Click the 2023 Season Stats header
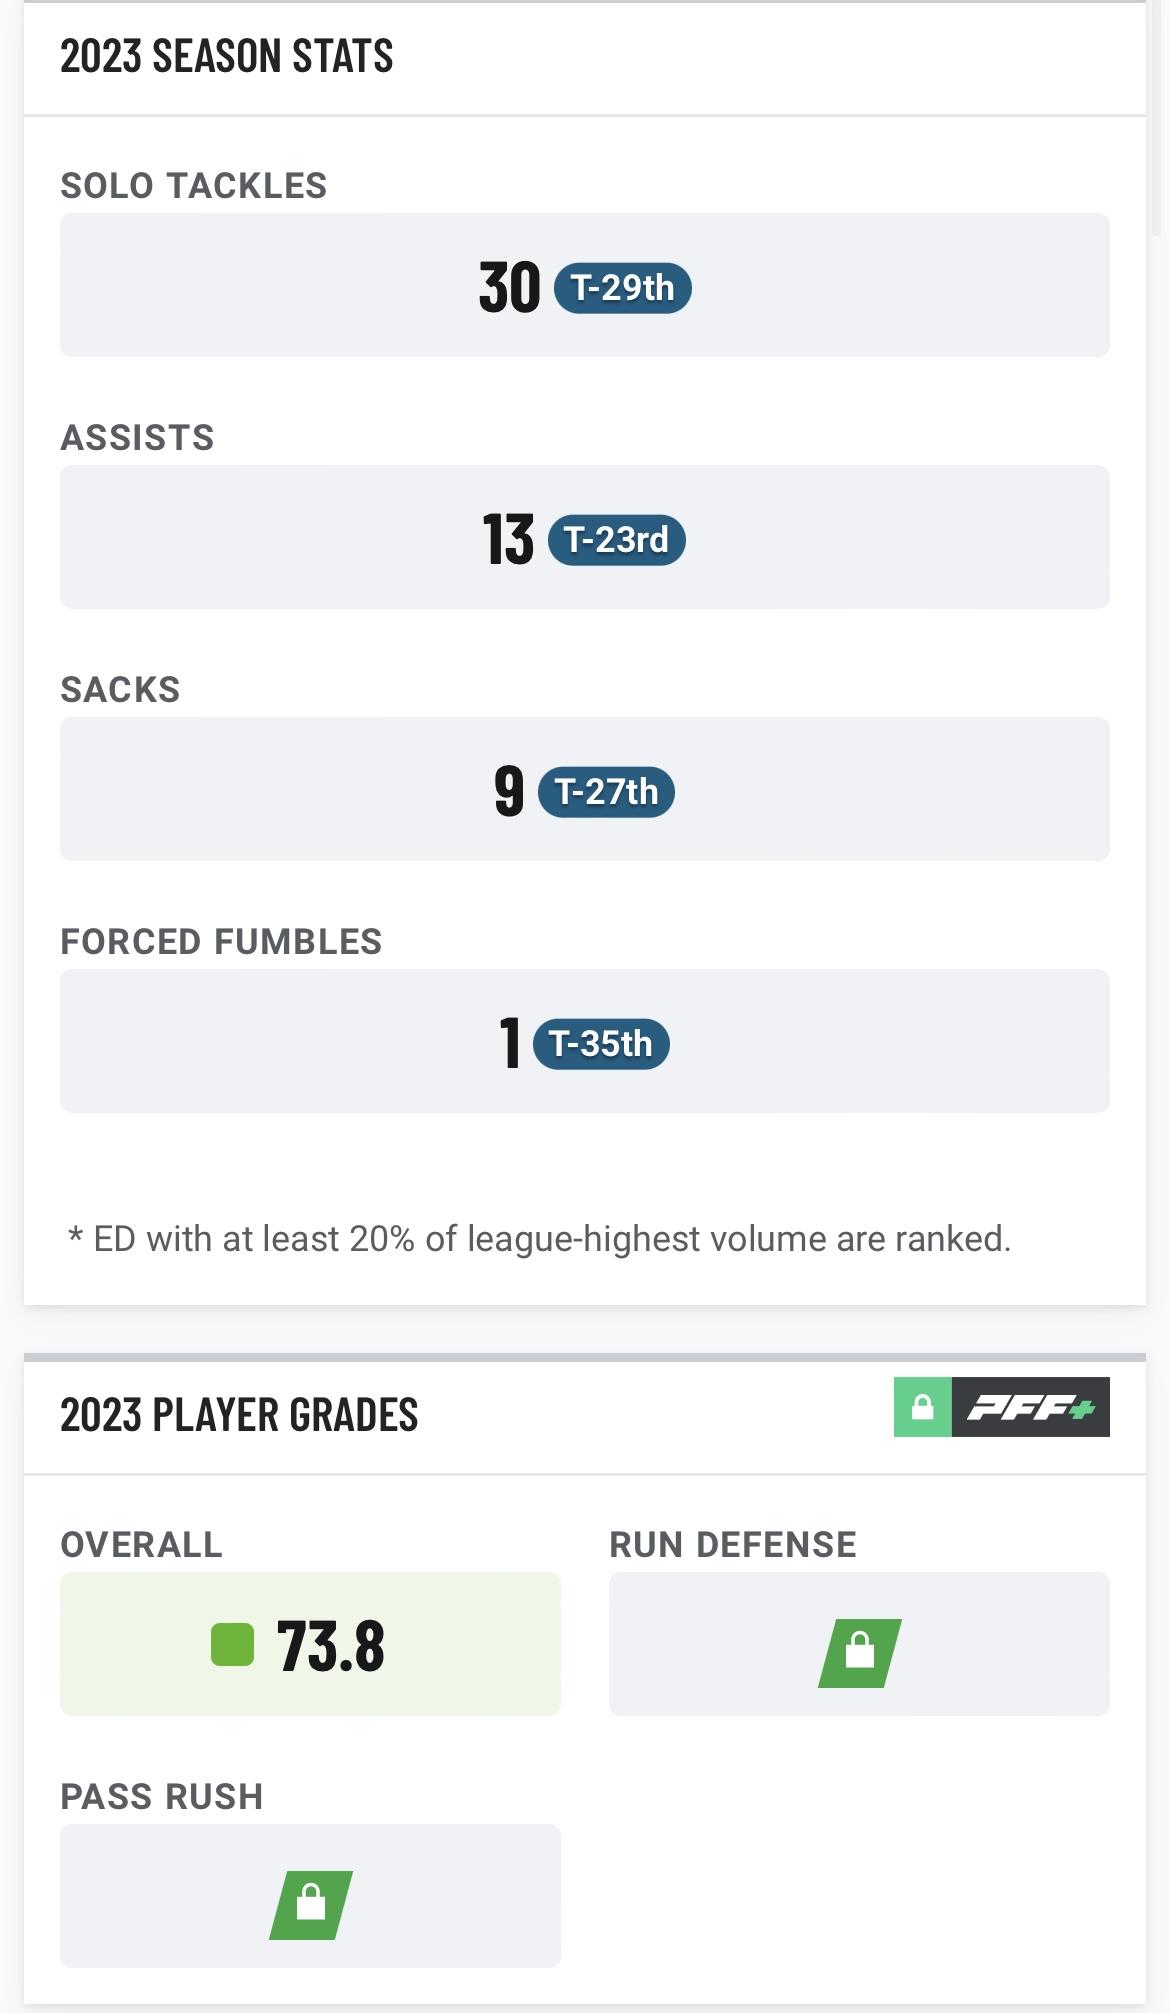The image size is (1170, 2013). [x=227, y=56]
